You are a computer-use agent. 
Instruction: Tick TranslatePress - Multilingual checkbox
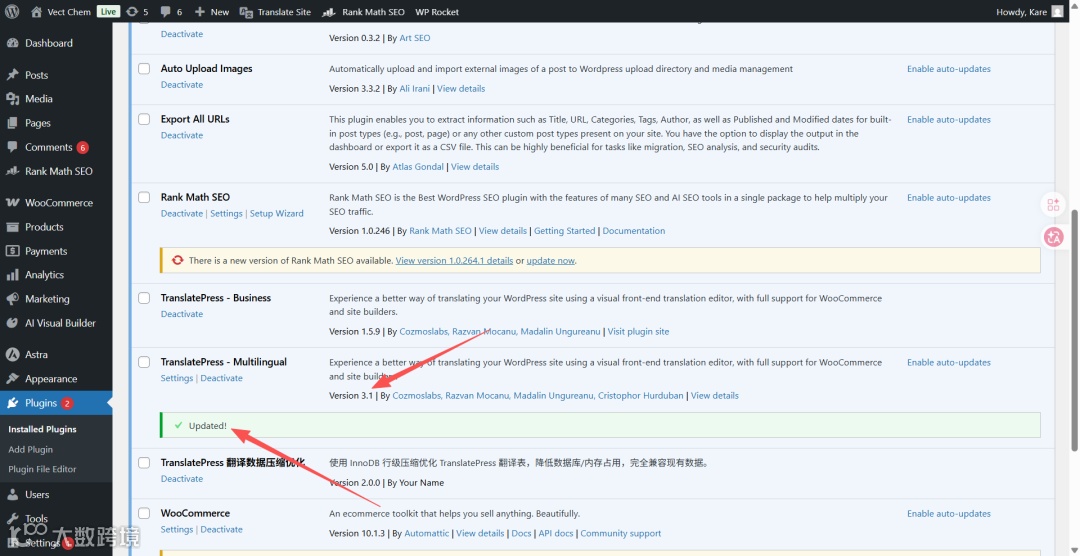click(144, 362)
